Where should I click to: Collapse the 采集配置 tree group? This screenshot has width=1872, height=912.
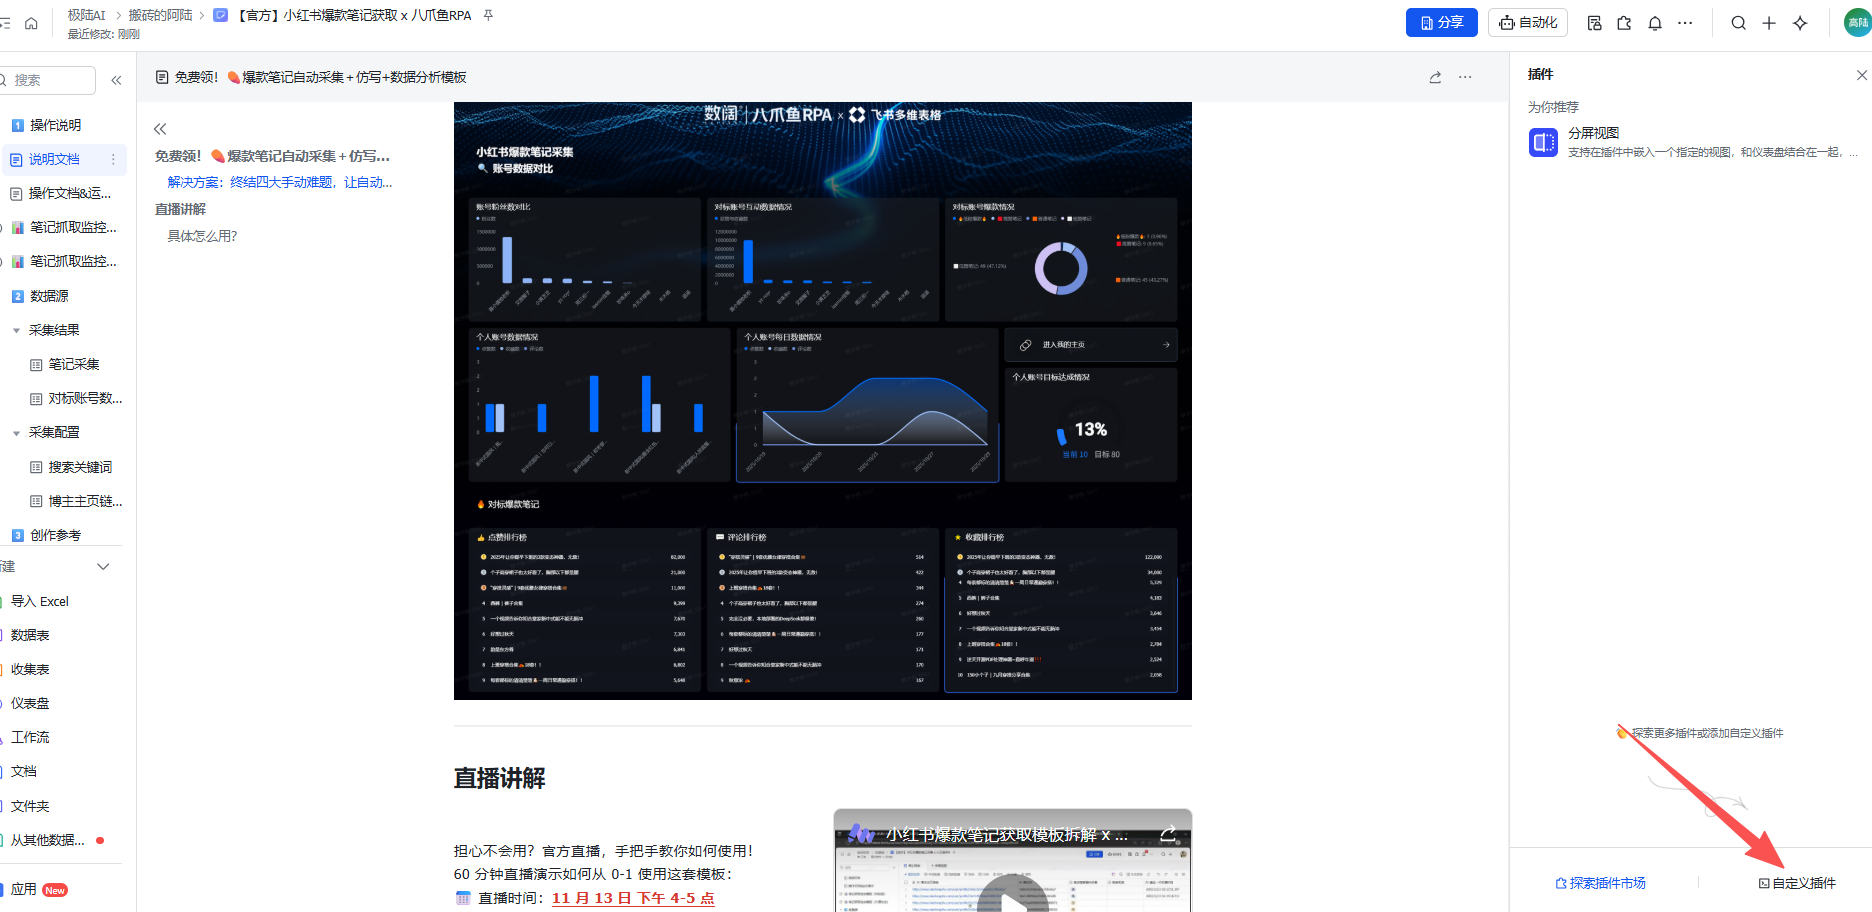tap(16, 433)
